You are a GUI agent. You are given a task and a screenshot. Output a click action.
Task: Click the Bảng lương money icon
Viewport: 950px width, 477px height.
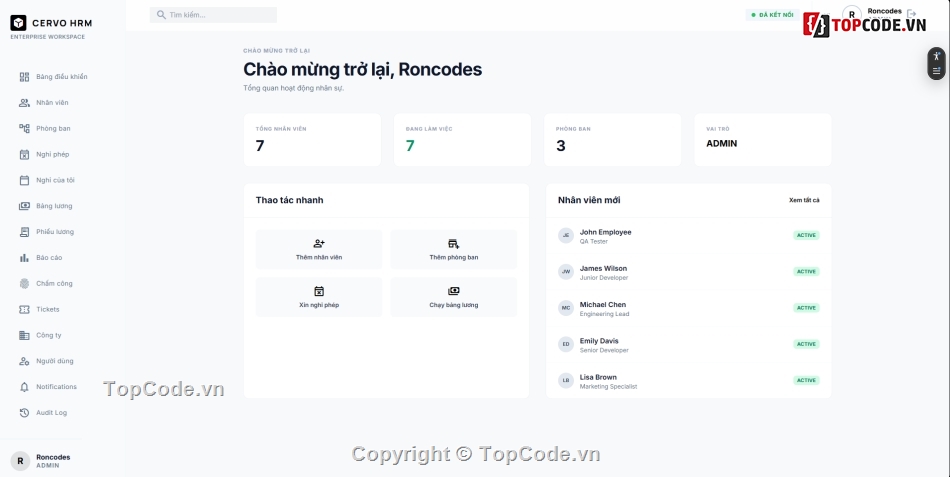25,206
